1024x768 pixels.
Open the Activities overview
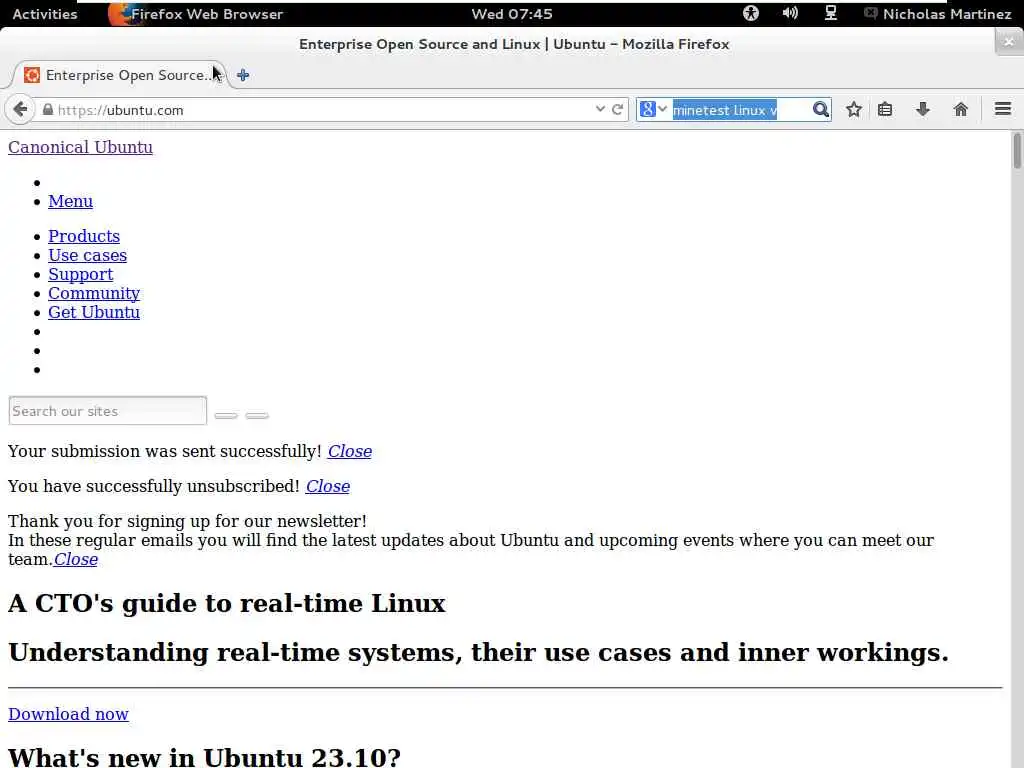44,14
